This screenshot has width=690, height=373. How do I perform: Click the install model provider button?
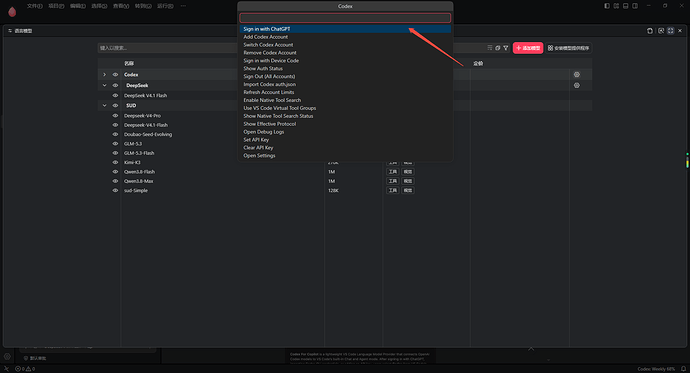point(568,48)
